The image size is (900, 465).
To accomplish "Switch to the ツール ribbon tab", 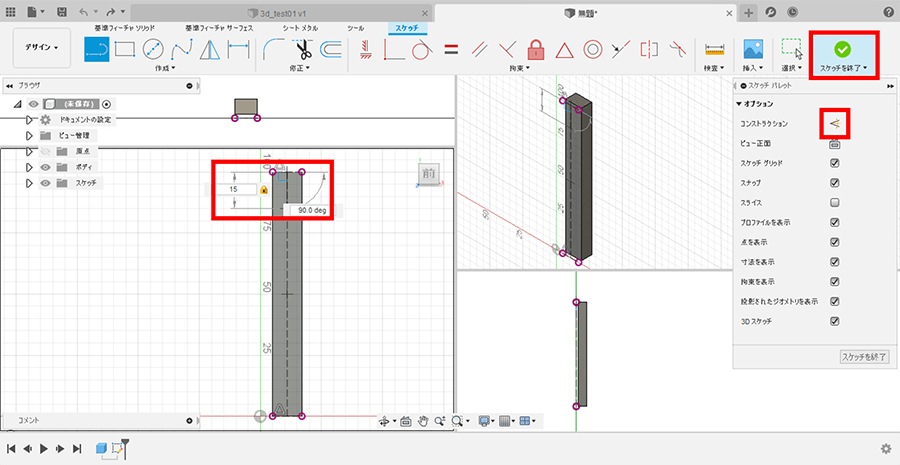I will point(355,29).
